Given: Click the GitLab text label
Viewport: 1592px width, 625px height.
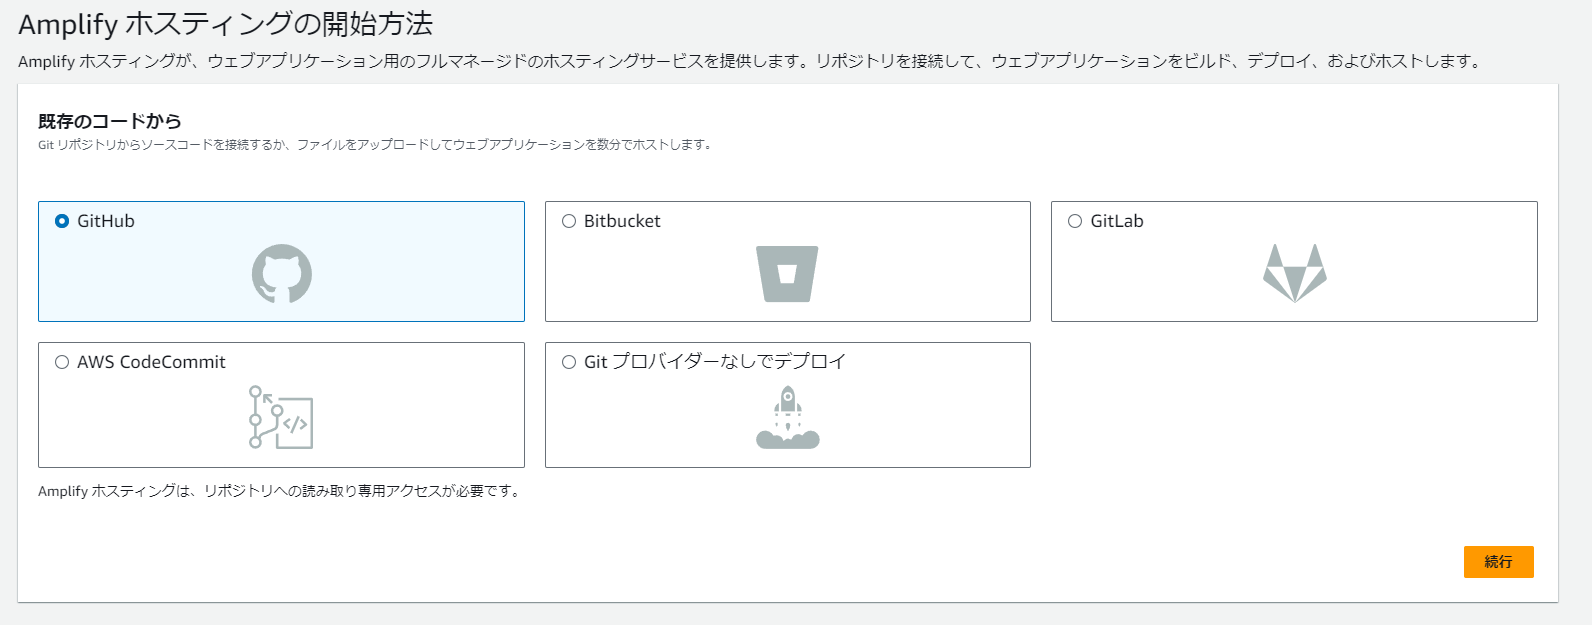Looking at the screenshot, I should coord(1117,221).
